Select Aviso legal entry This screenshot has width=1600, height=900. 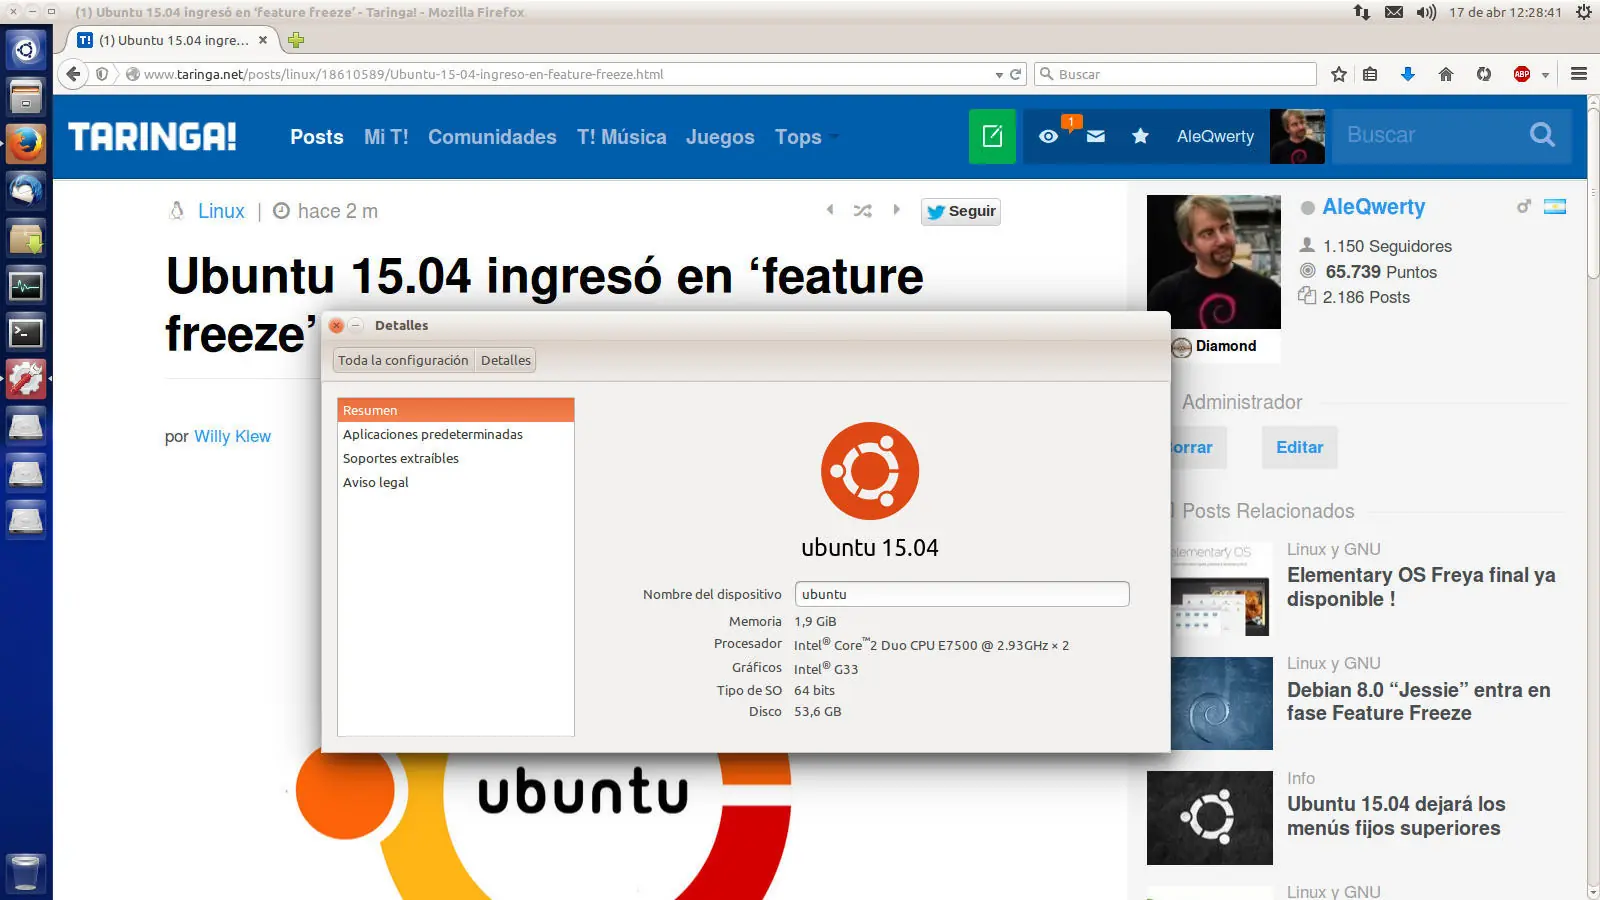(456, 482)
